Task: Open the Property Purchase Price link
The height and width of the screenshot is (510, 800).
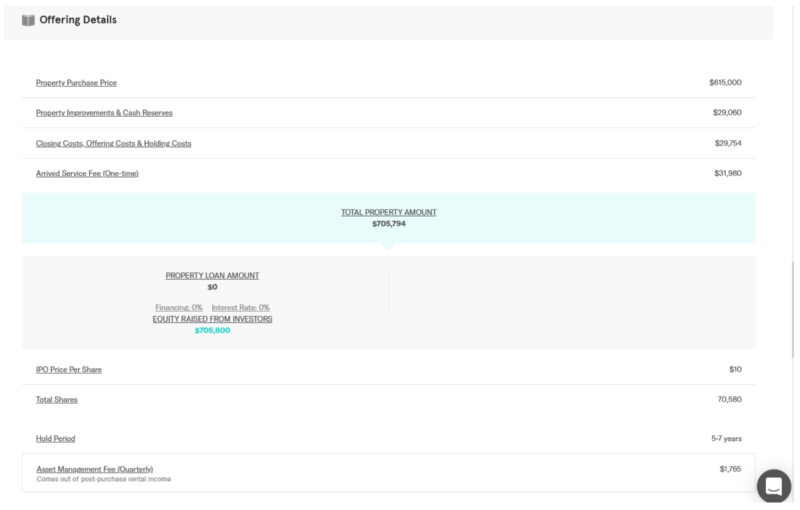Action: point(76,83)
